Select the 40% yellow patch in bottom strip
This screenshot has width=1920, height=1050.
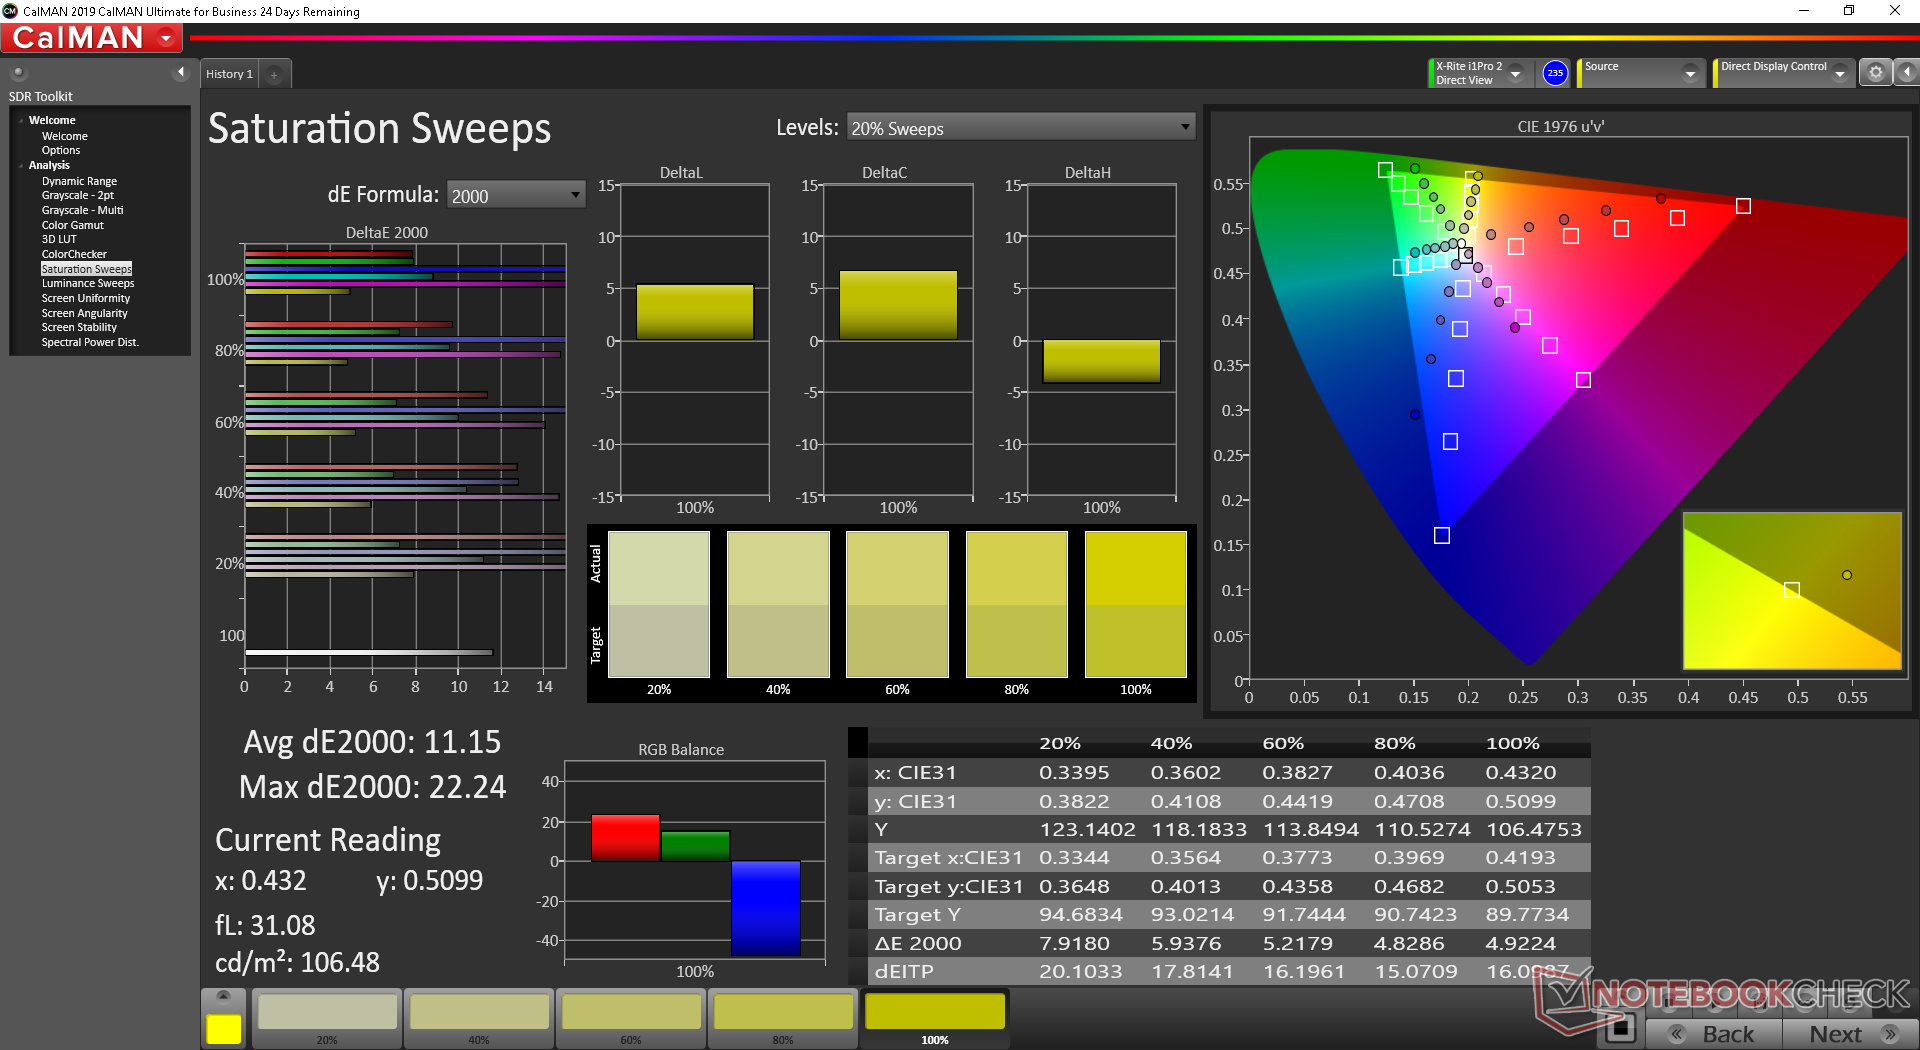coord(479,1018)
